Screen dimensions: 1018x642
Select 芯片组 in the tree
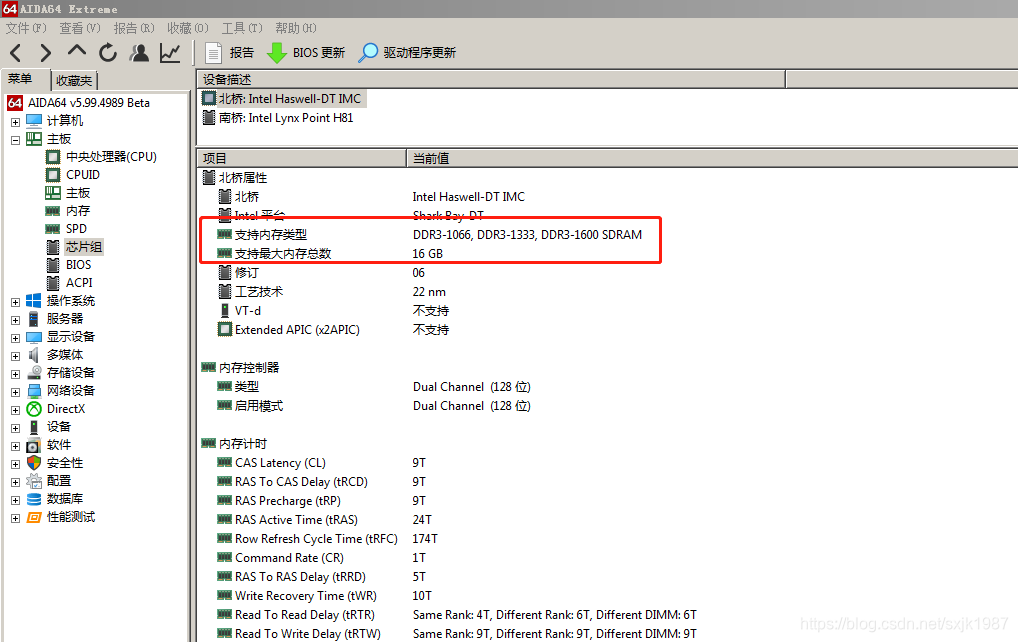tap(84, 247)
